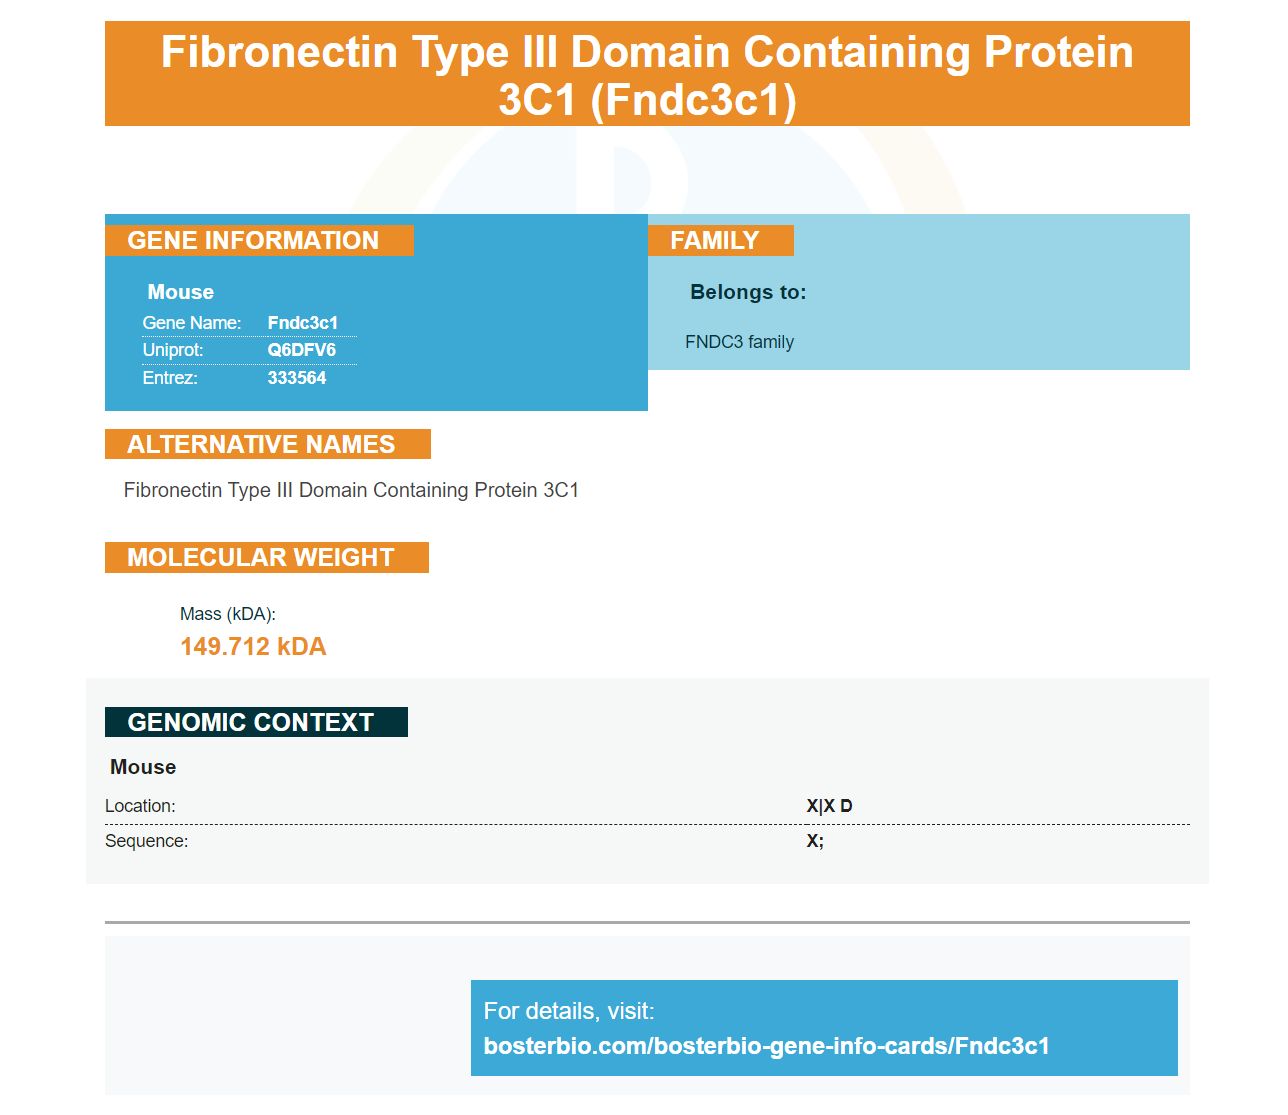Viewport: 1288px width, 1115px height.
Task: Click the ALTERNATIVE NAMES header
Action: (268, 444)
